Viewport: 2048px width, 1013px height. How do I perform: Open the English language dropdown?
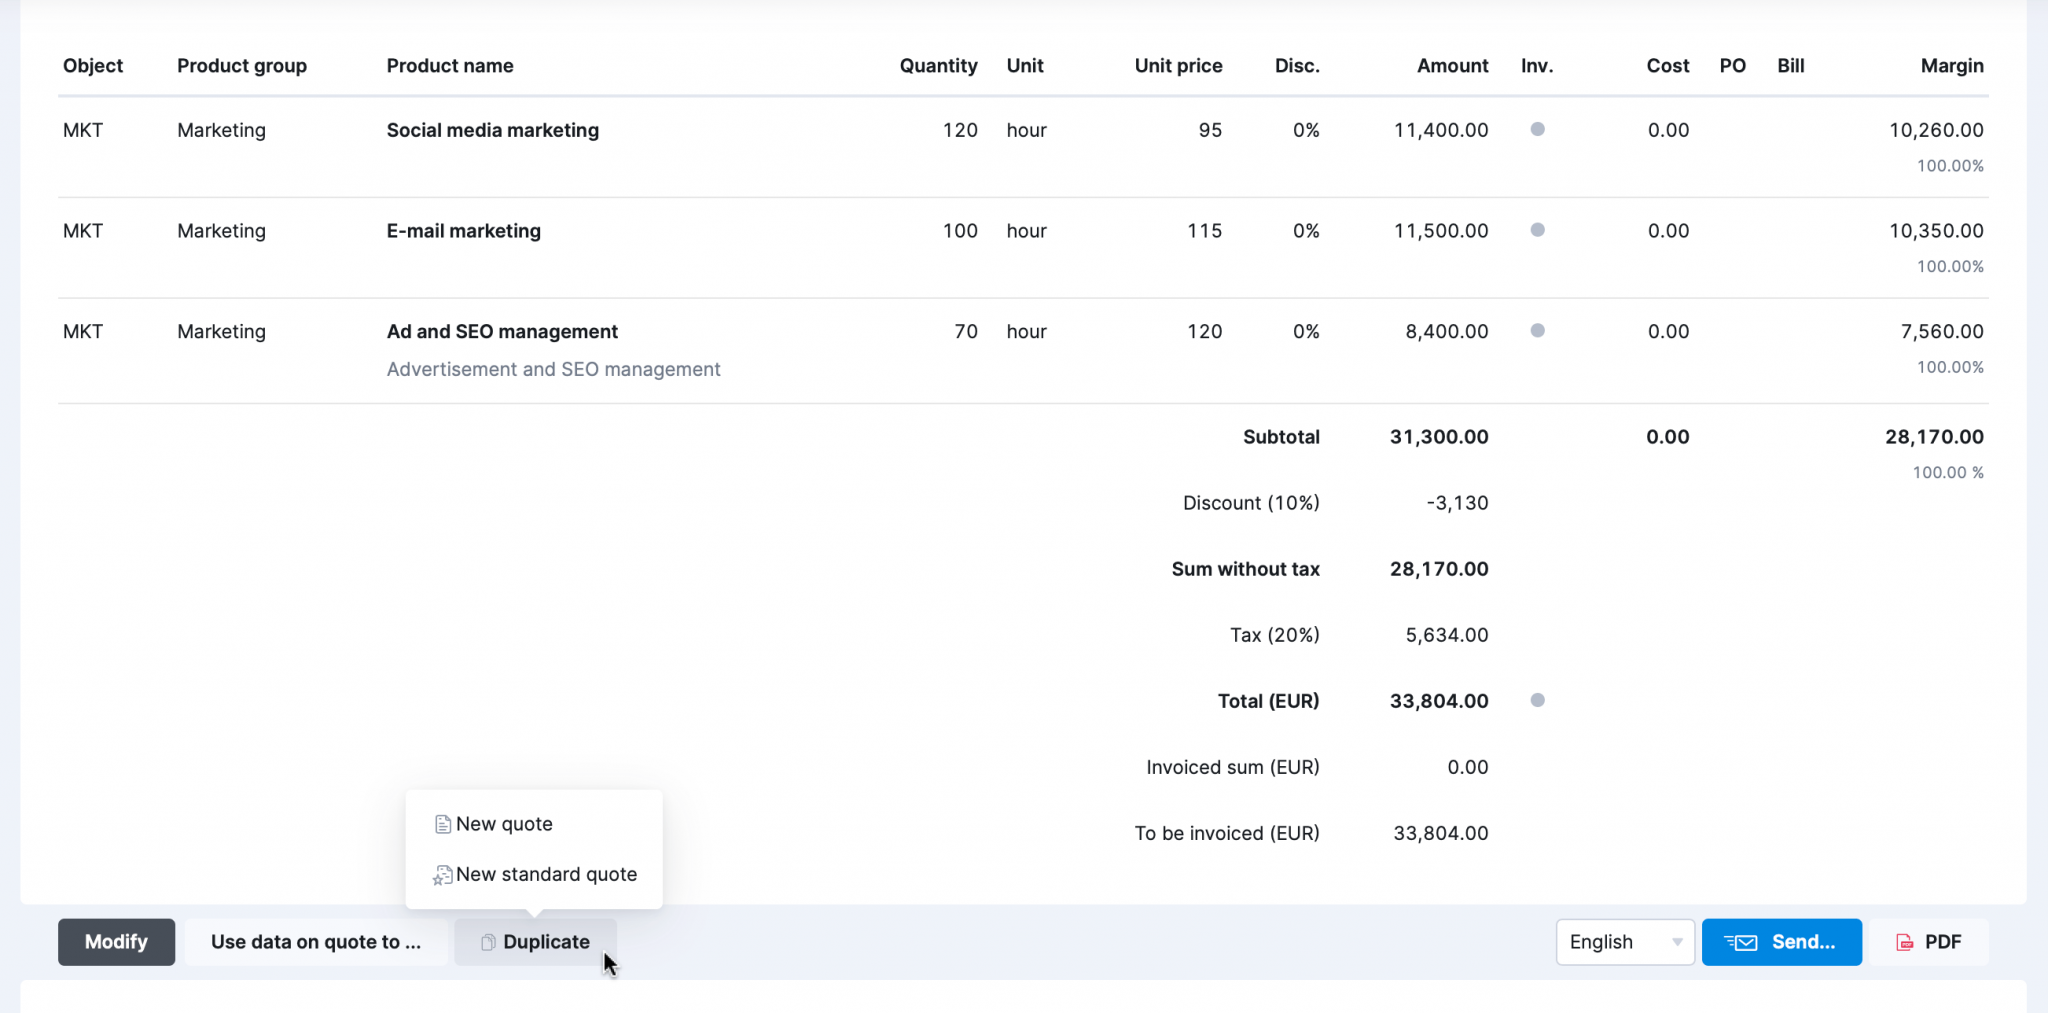click(1624, 941)
